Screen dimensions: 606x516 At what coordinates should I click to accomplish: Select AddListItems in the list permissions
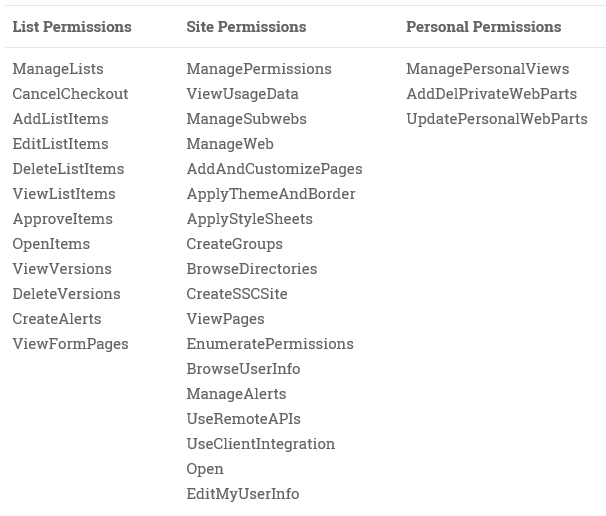pos(61,119)
